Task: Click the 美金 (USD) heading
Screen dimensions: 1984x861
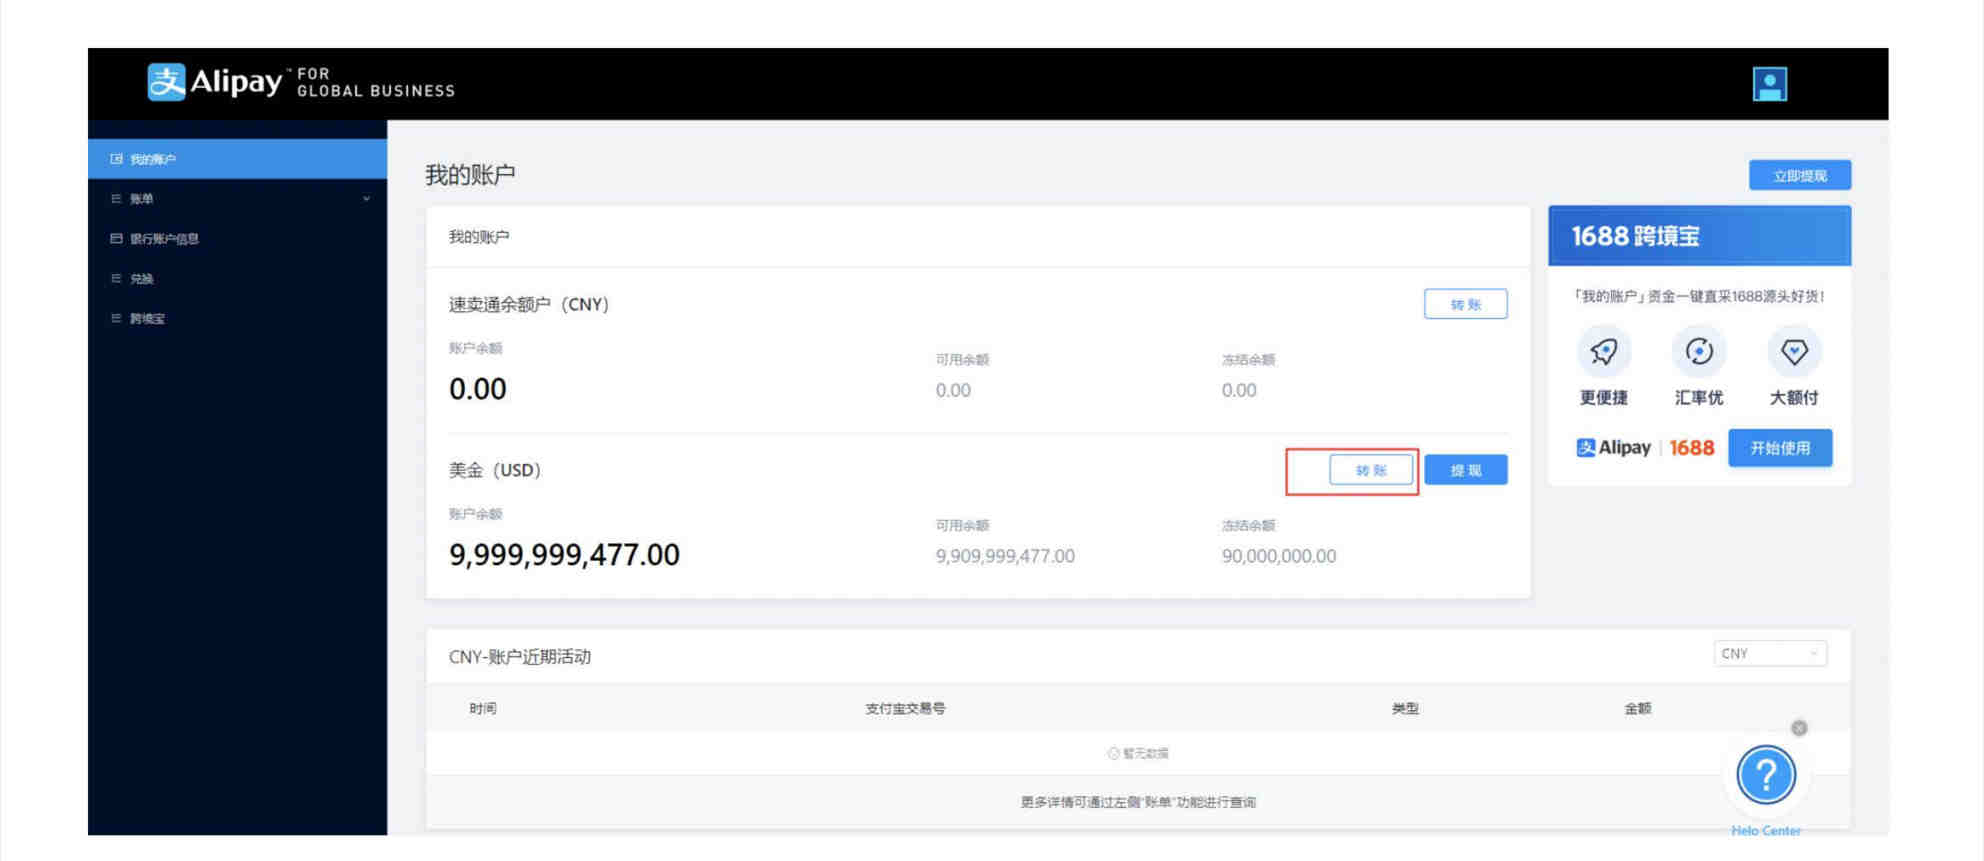Action: [495, 470]
